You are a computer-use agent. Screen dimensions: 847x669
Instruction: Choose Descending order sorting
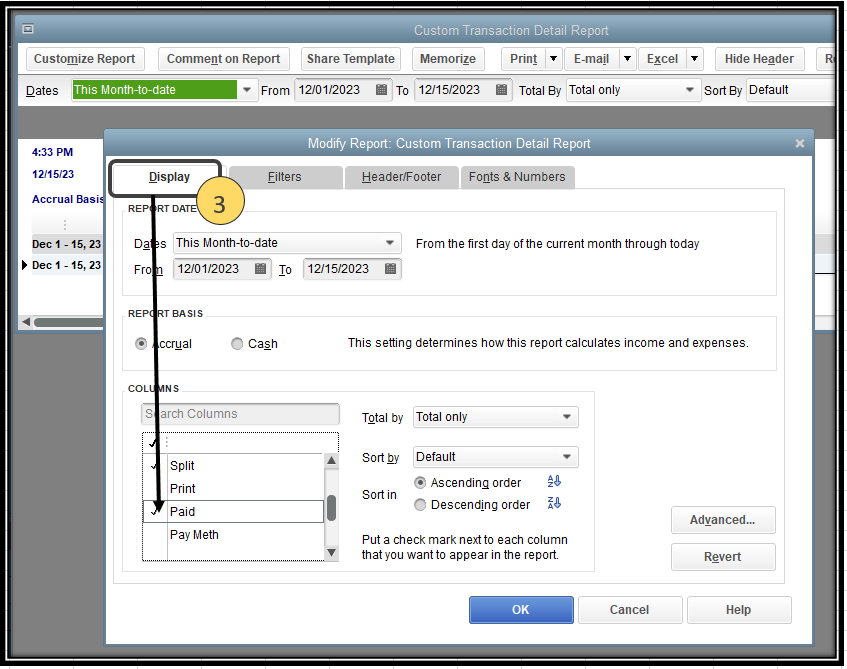tap(420, 505)
